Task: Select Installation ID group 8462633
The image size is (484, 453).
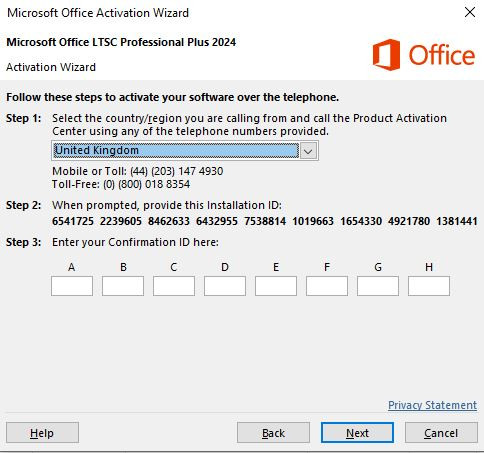Action: pyautogui.click(x=169, y=221)
